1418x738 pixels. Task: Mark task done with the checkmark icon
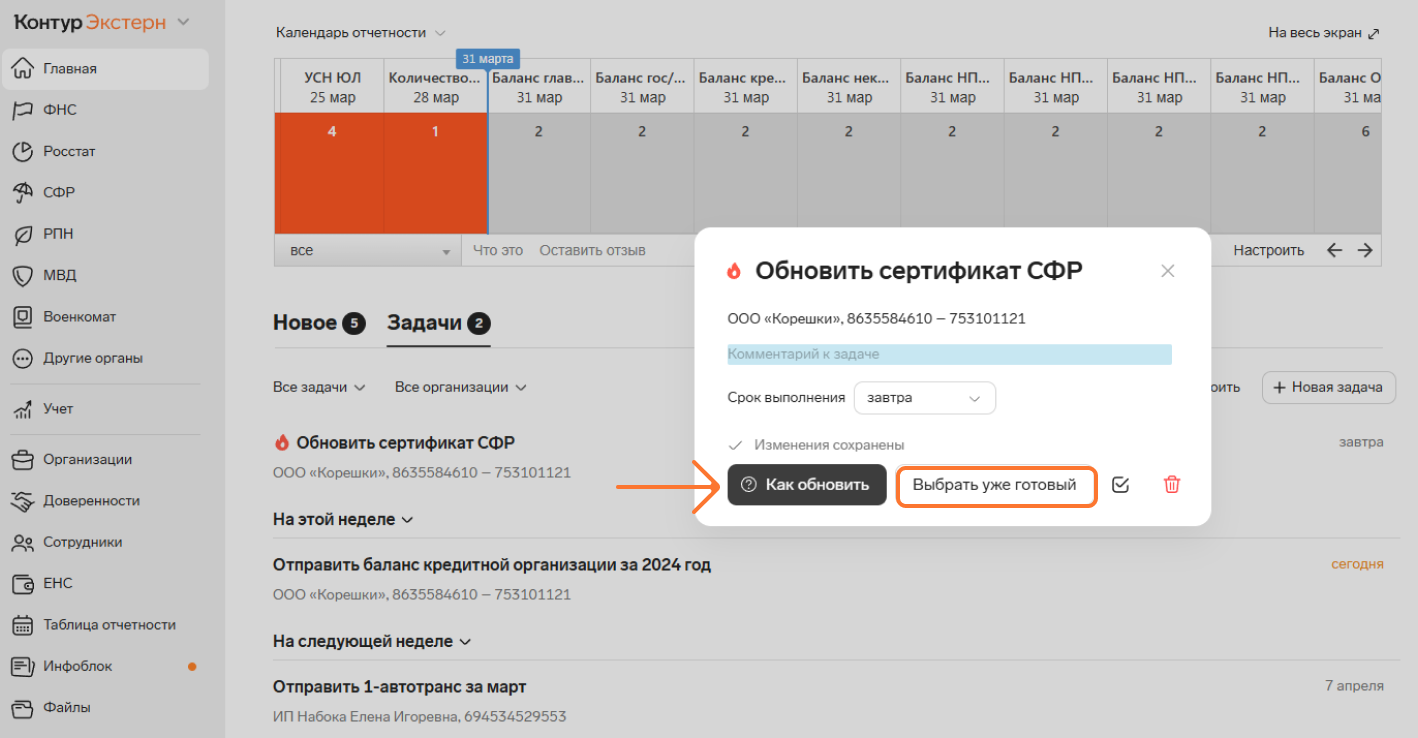tap(1120, 485)
